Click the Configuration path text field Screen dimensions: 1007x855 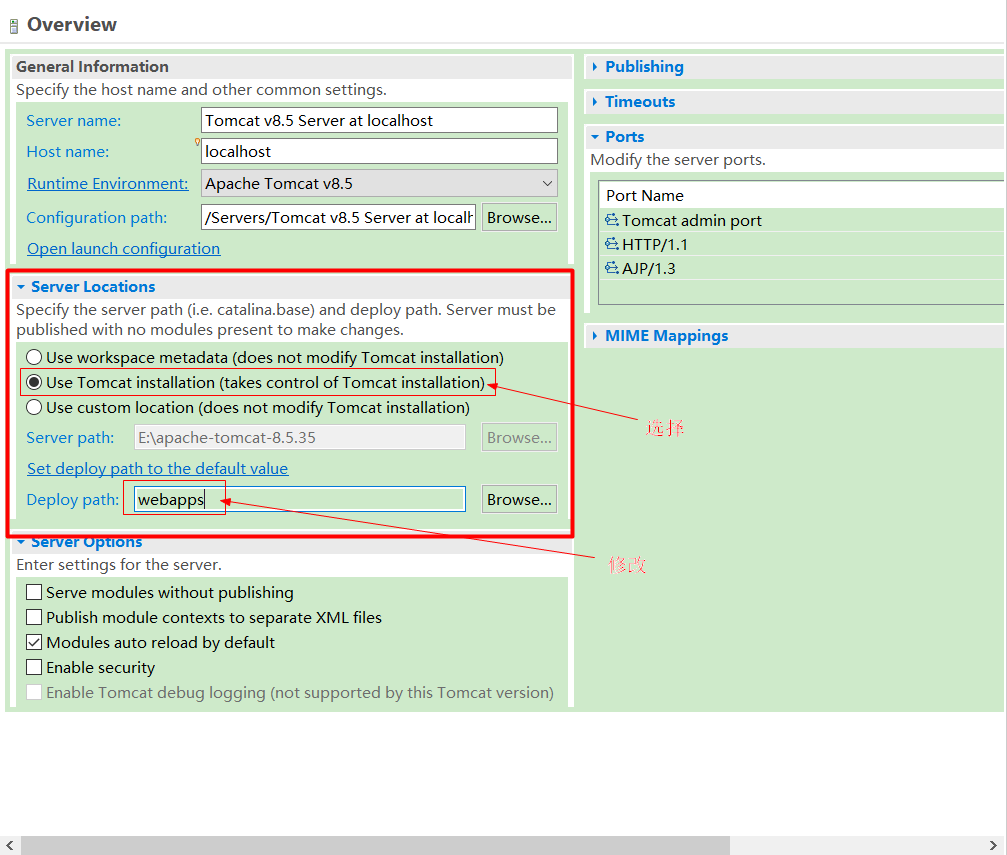pos(338,217)
